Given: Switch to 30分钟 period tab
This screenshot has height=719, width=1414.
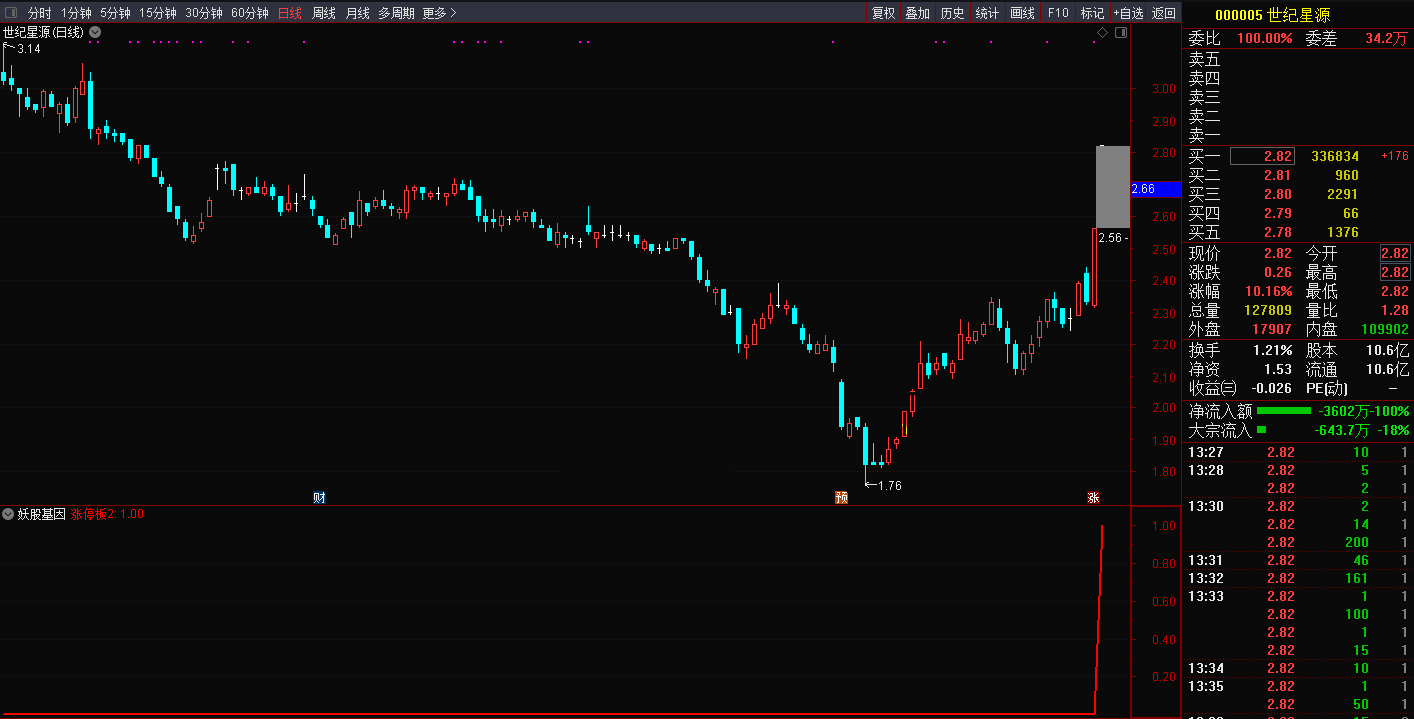Looking at the screenshot, I should (x=204, y=13).
